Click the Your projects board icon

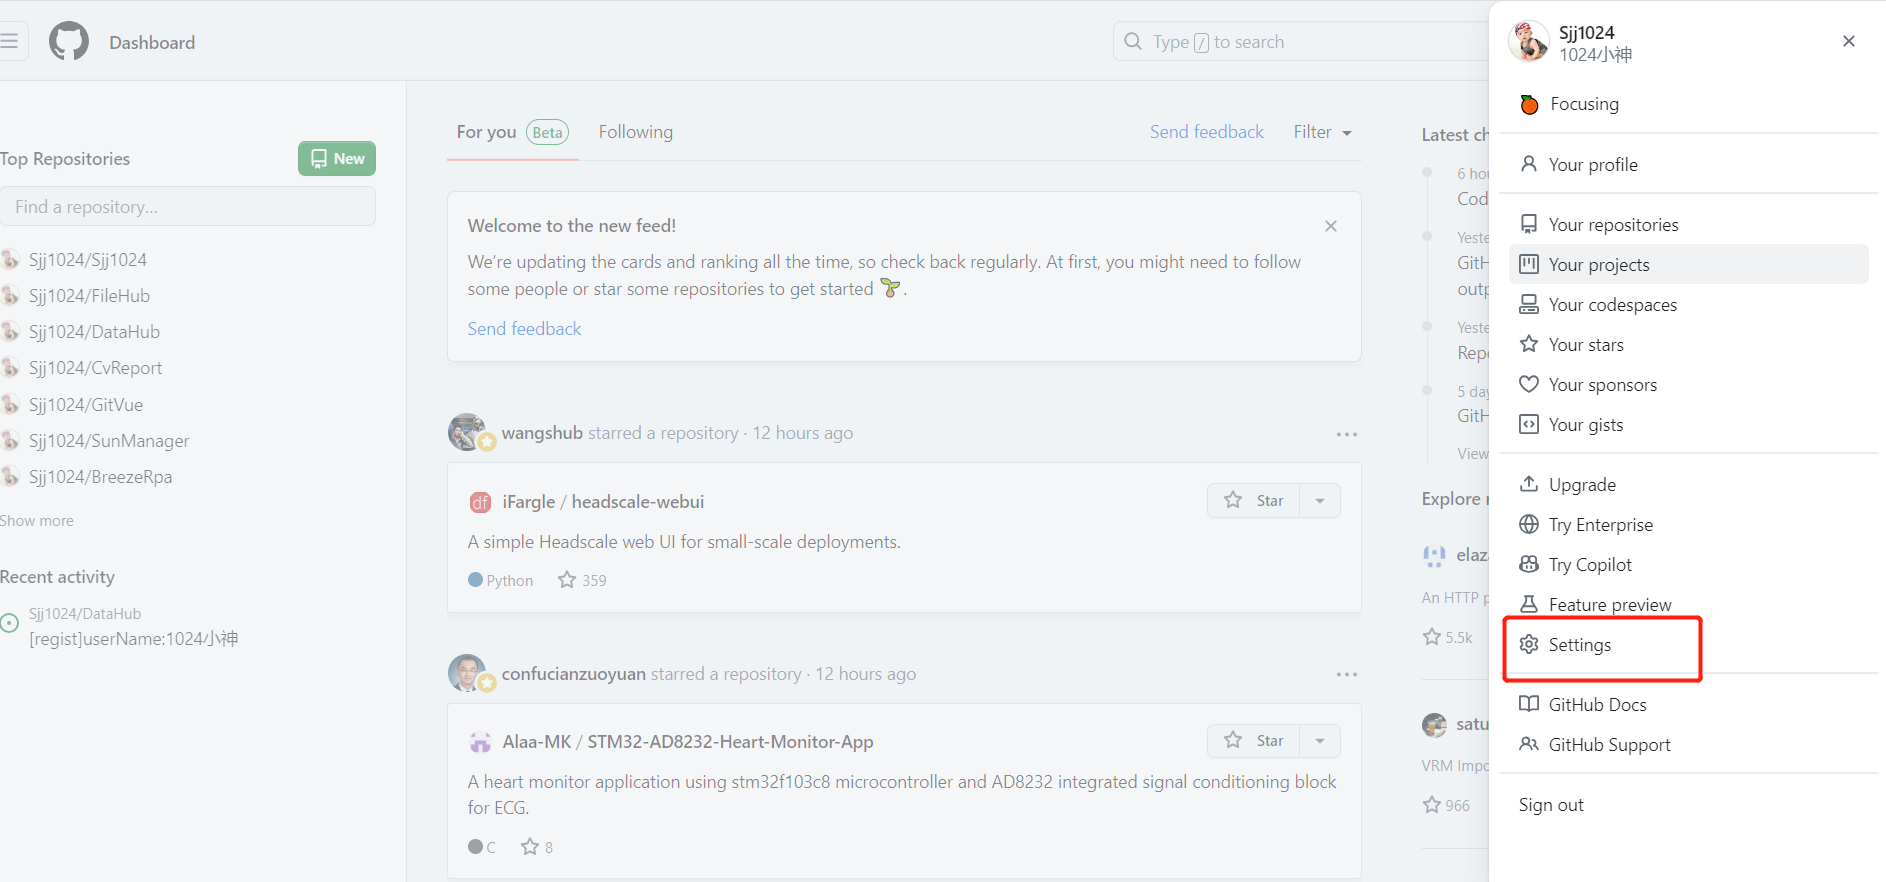click(1529, 264)
